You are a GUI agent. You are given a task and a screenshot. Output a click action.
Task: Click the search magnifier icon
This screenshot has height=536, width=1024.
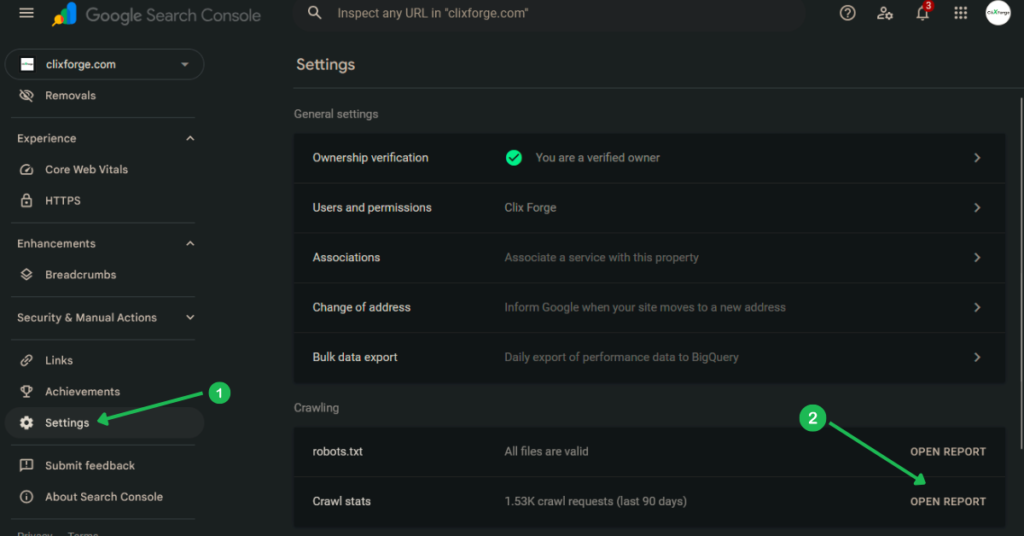315,13
